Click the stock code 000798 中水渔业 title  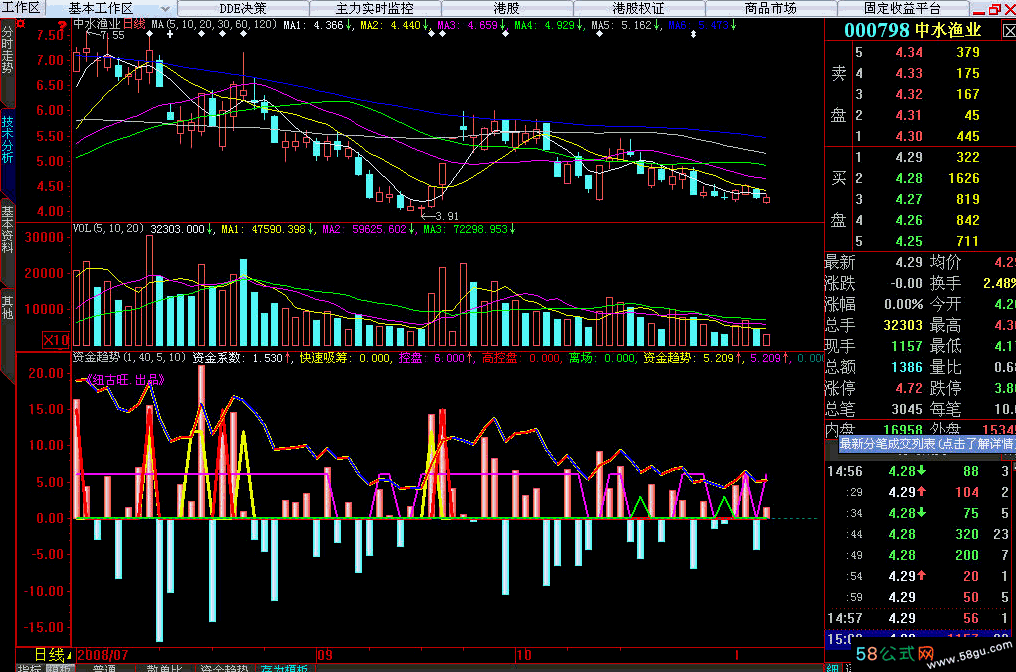[912, 30]
